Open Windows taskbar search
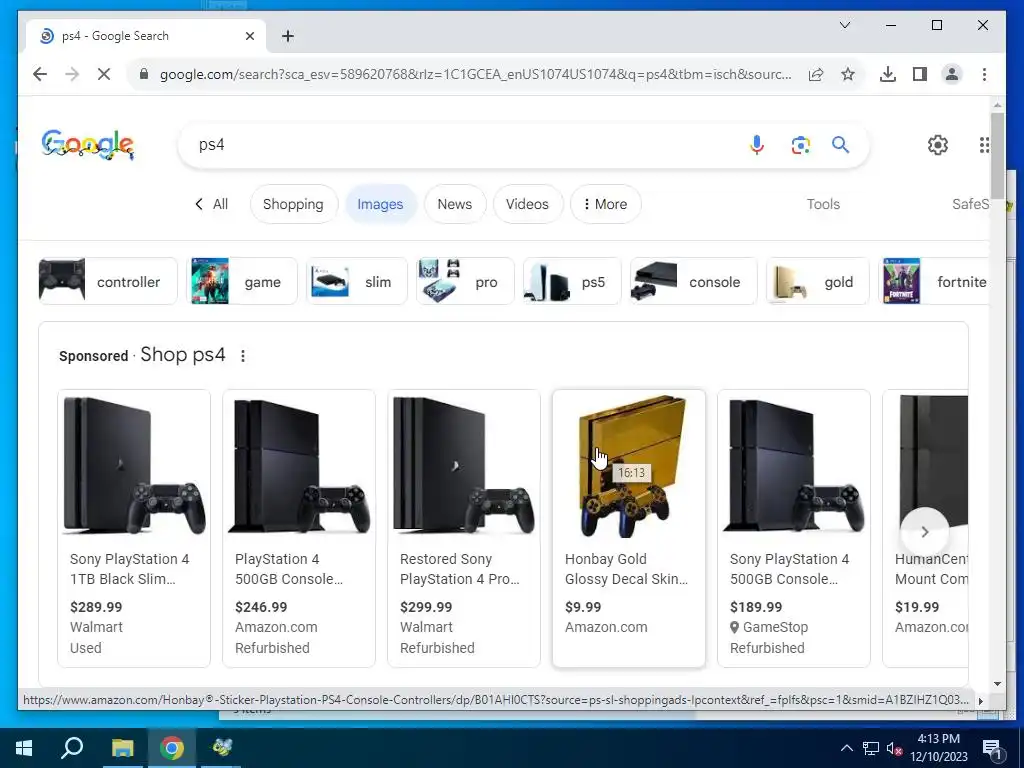1024x768 pixels. pos(72,748)
